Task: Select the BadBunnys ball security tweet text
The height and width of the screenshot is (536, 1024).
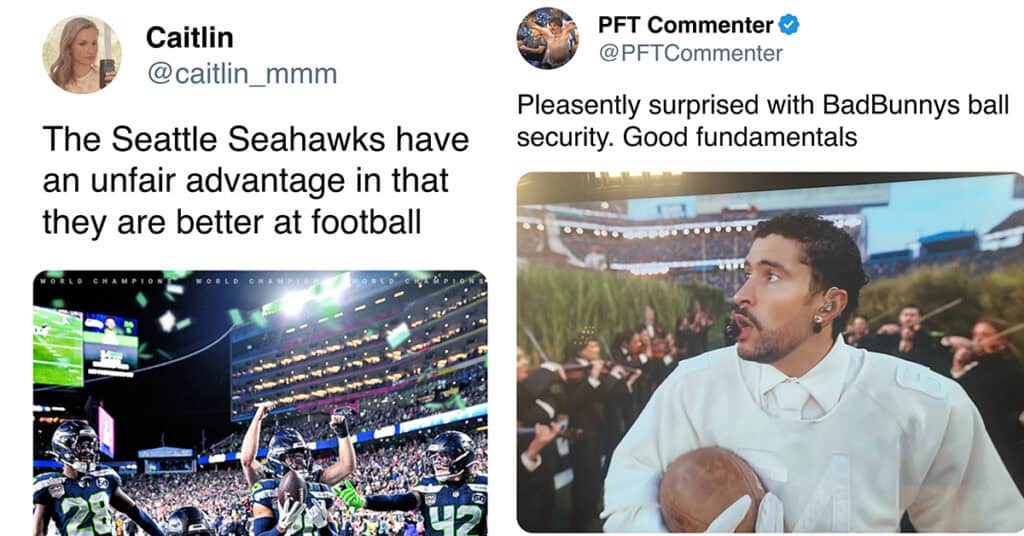Action: tap(762, 121)
